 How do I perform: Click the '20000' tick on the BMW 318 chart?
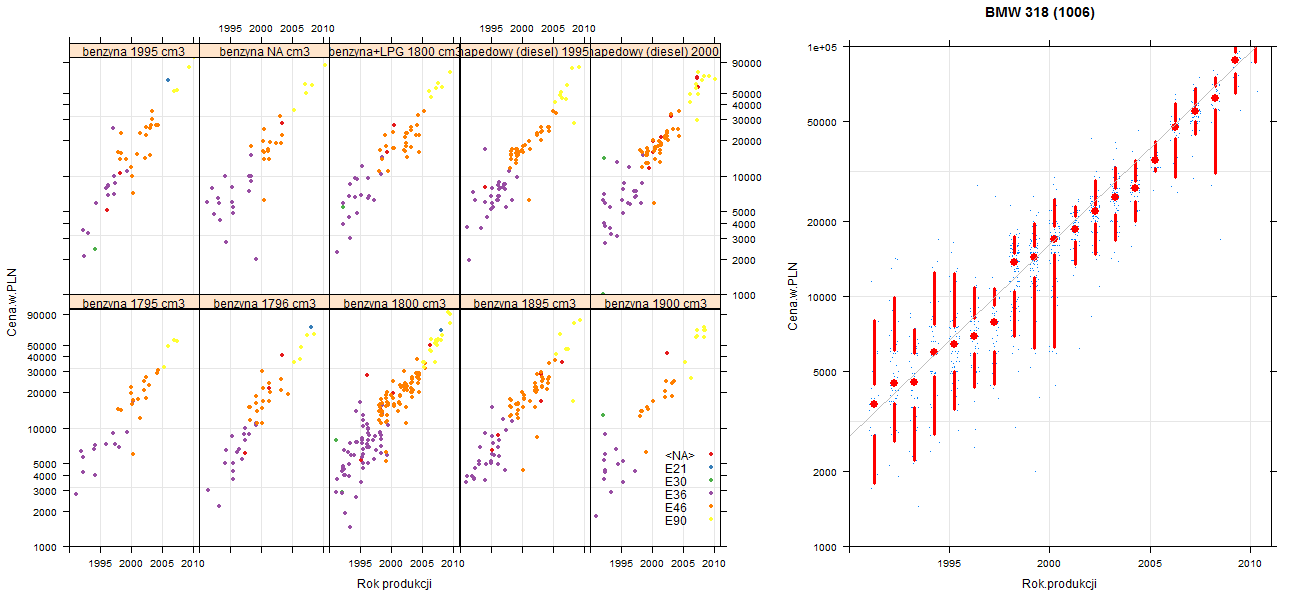[822, 221]
